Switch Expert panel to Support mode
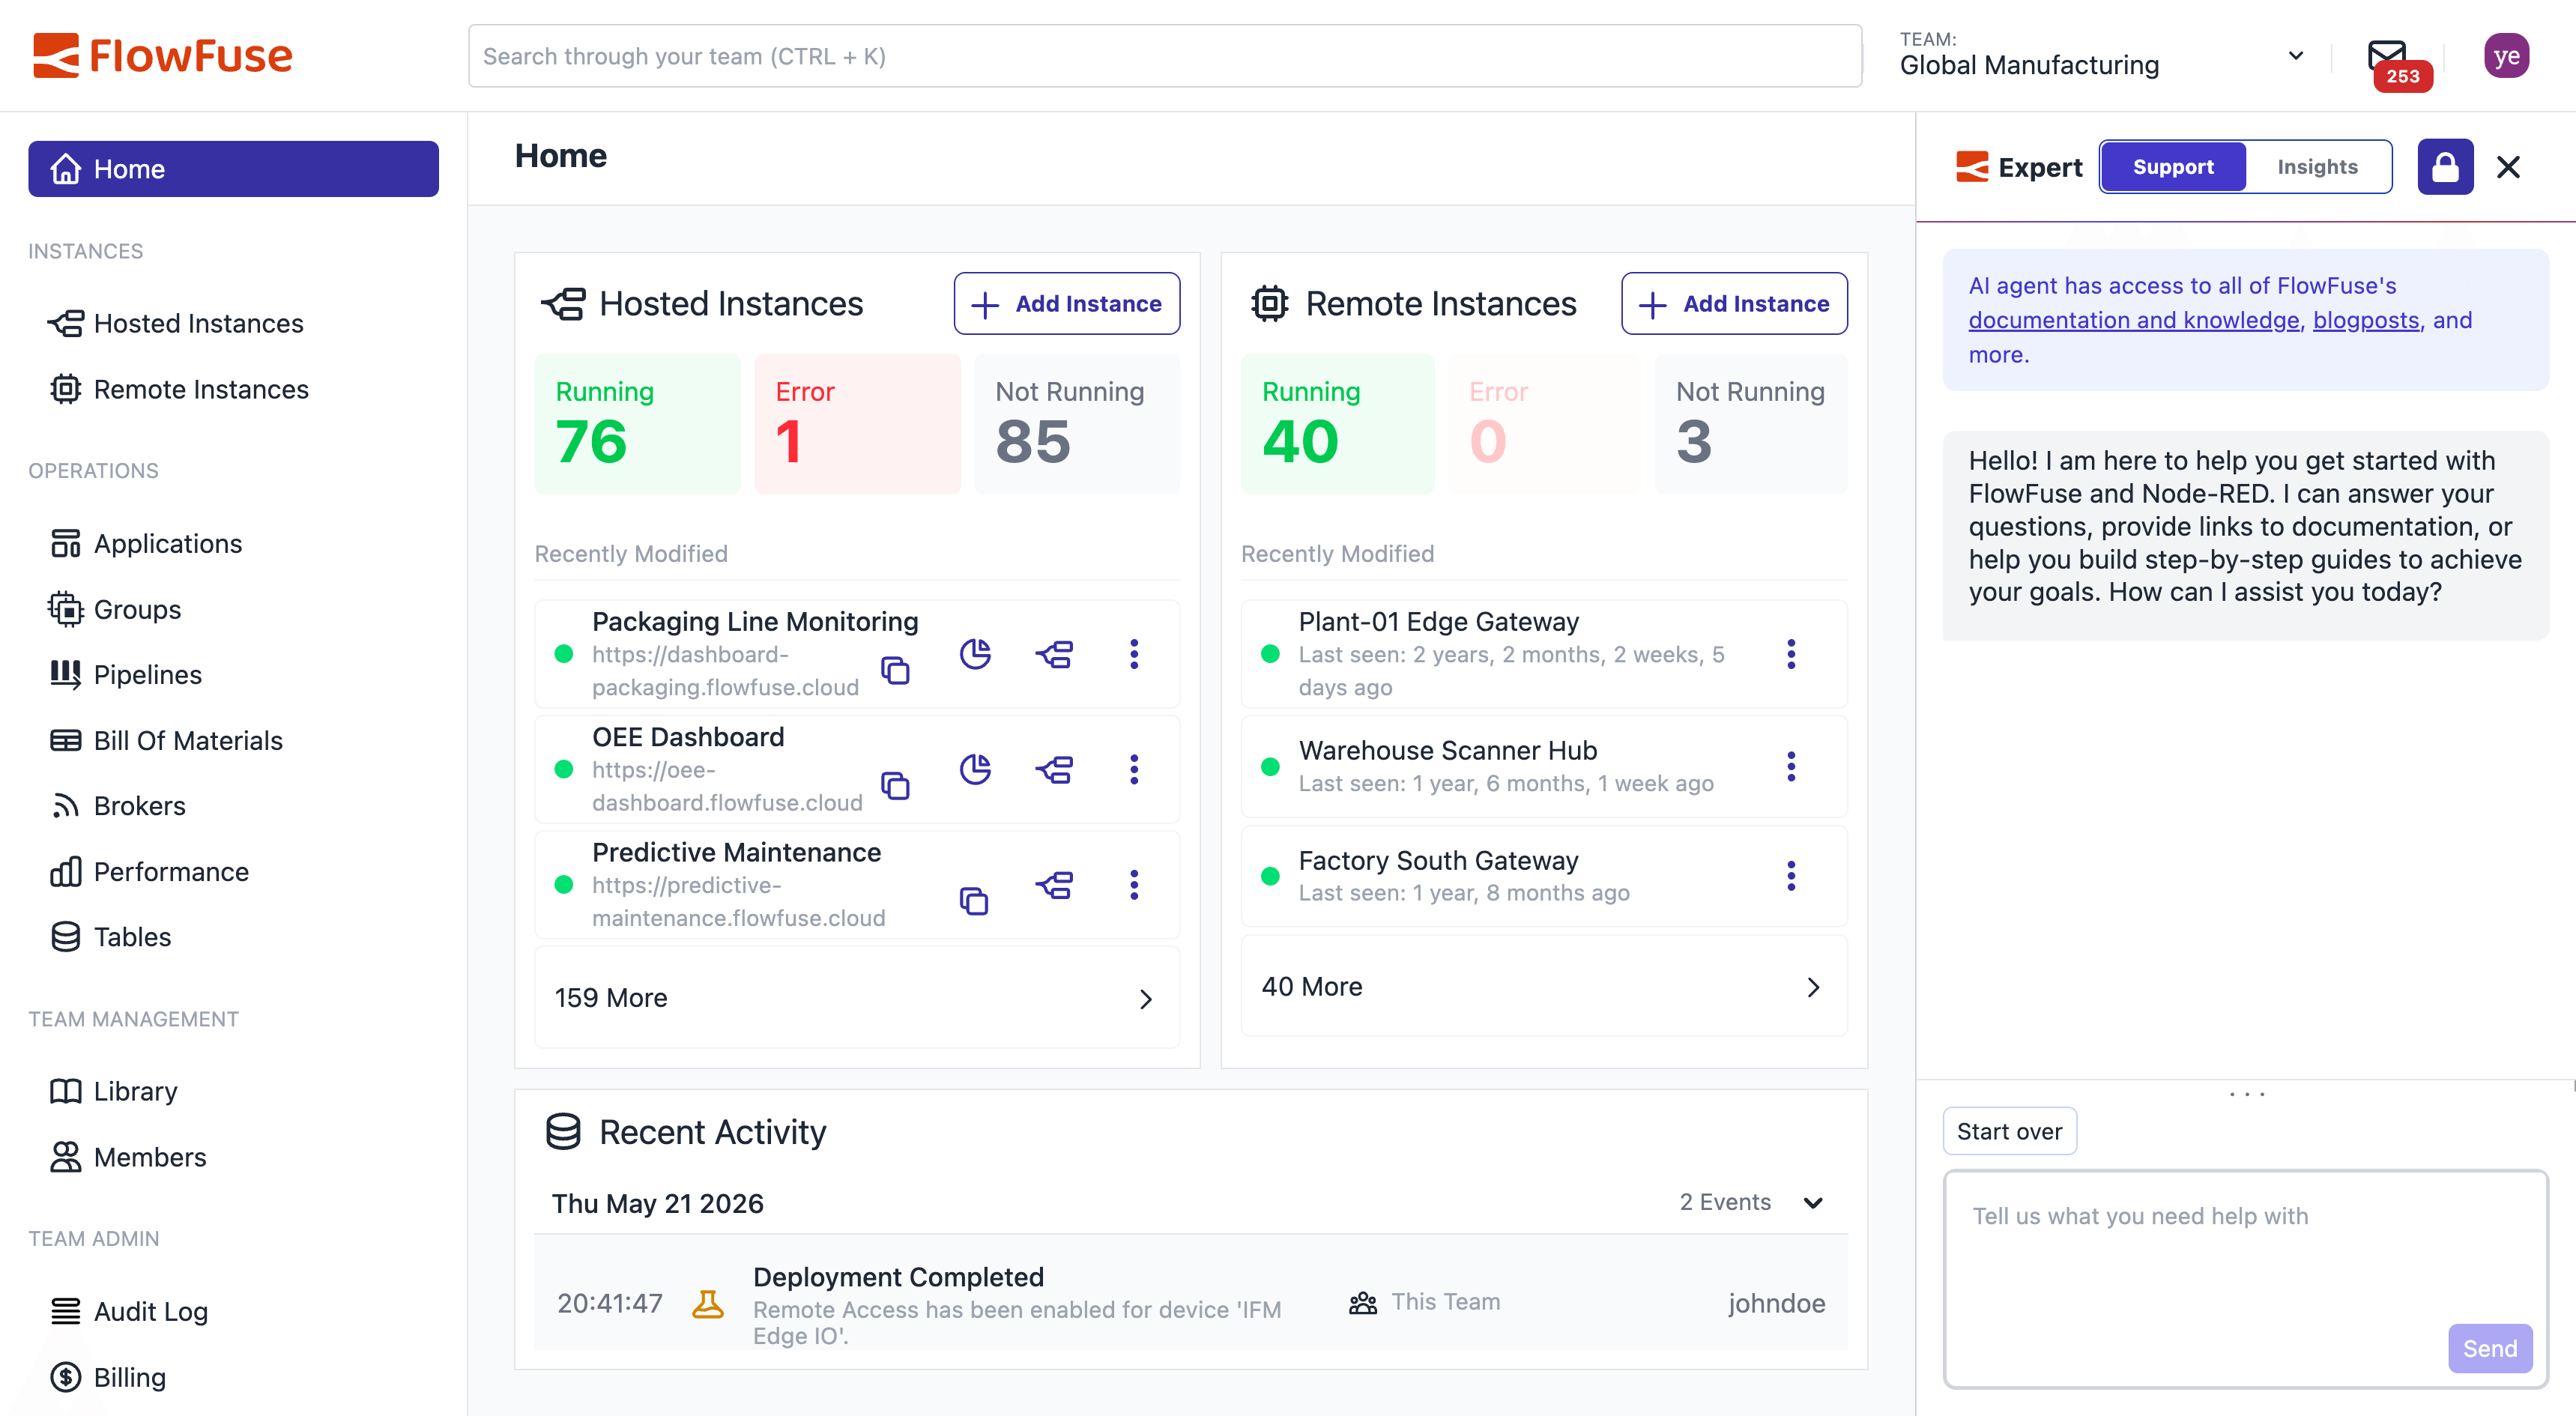The height and width of the screenshot is (1416, 2576). click(x=2173, y=167)
